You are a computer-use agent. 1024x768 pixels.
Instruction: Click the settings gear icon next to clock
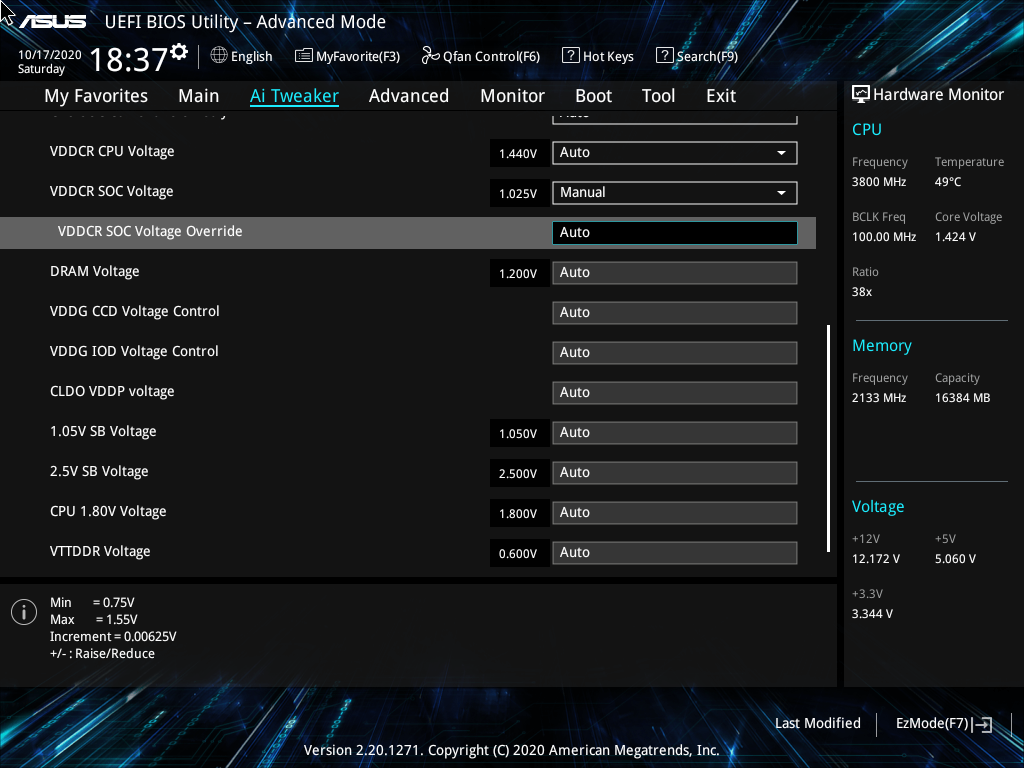tap(179, 52)
